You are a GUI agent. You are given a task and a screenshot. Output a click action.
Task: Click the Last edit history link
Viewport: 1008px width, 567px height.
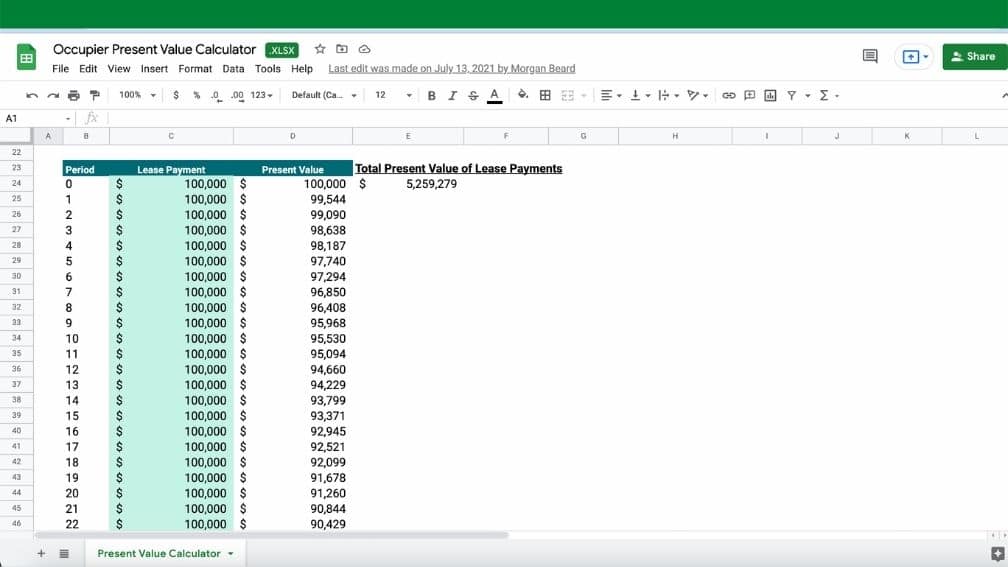coord(451,69)
